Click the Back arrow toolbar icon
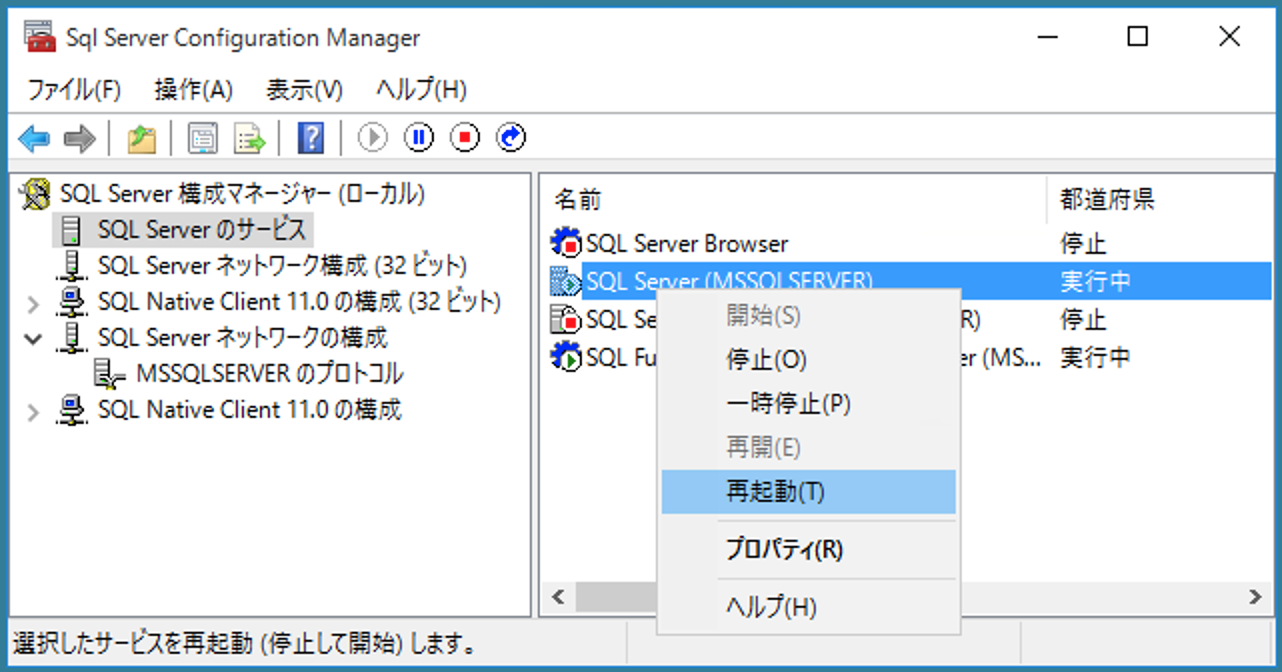 click(x=34, y=138)
